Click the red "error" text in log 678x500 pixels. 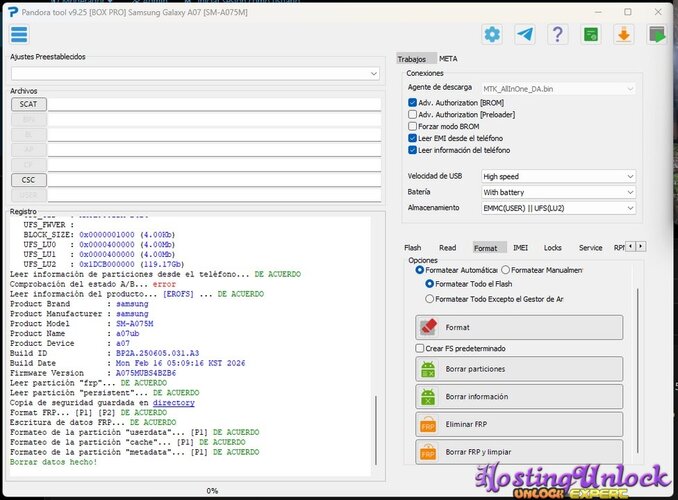[x=164, y=284]
